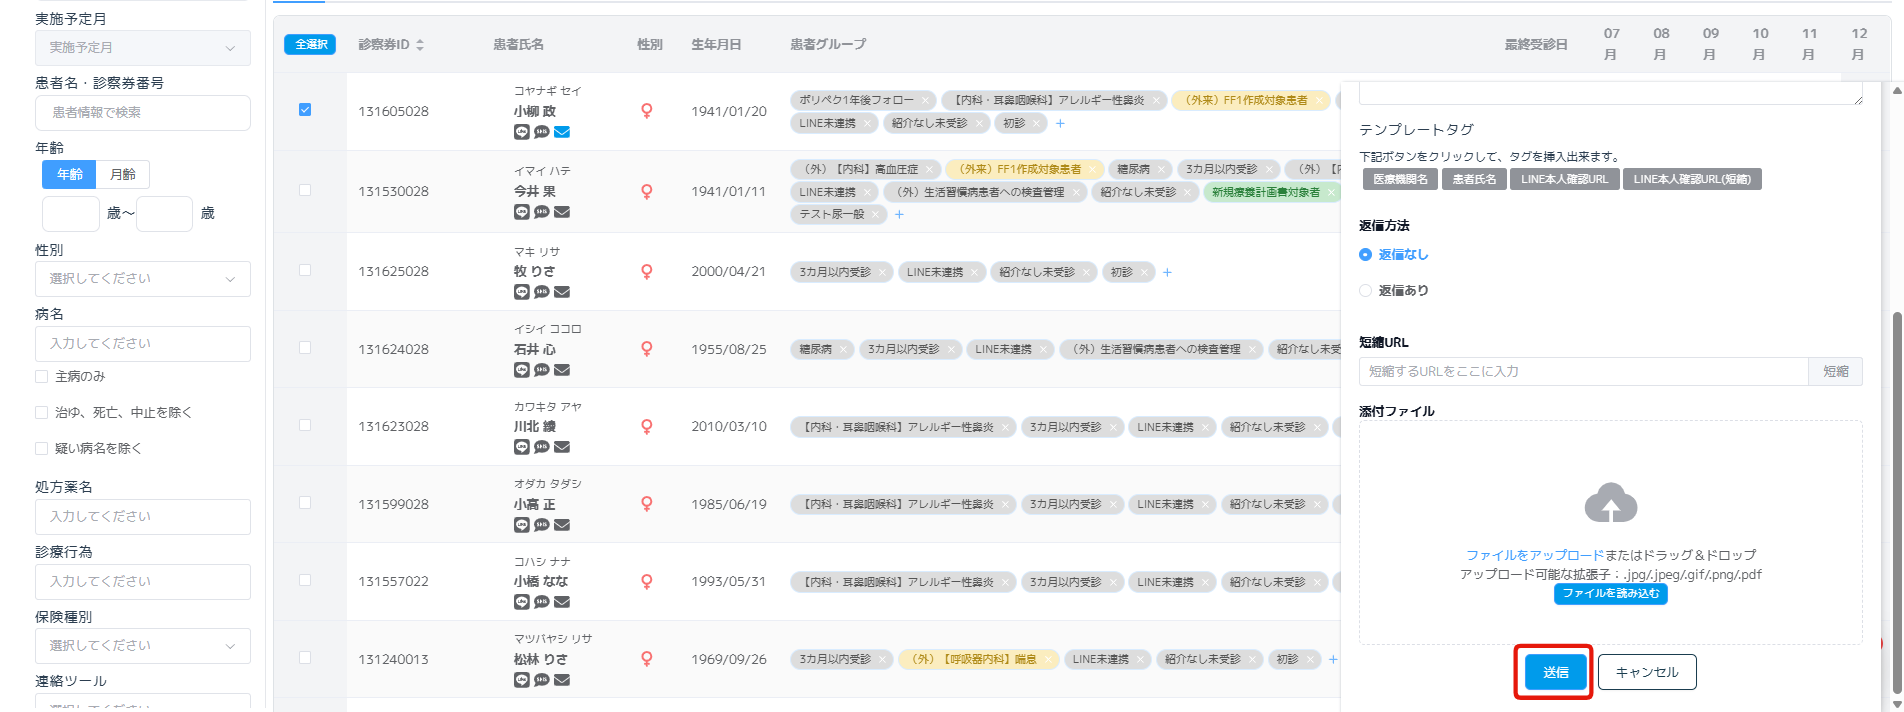Viewport: 1904px width, 712px height.
Task: Enable the 主病のみ checkbox
Action: pyautogui.click(x=42, y=377)
